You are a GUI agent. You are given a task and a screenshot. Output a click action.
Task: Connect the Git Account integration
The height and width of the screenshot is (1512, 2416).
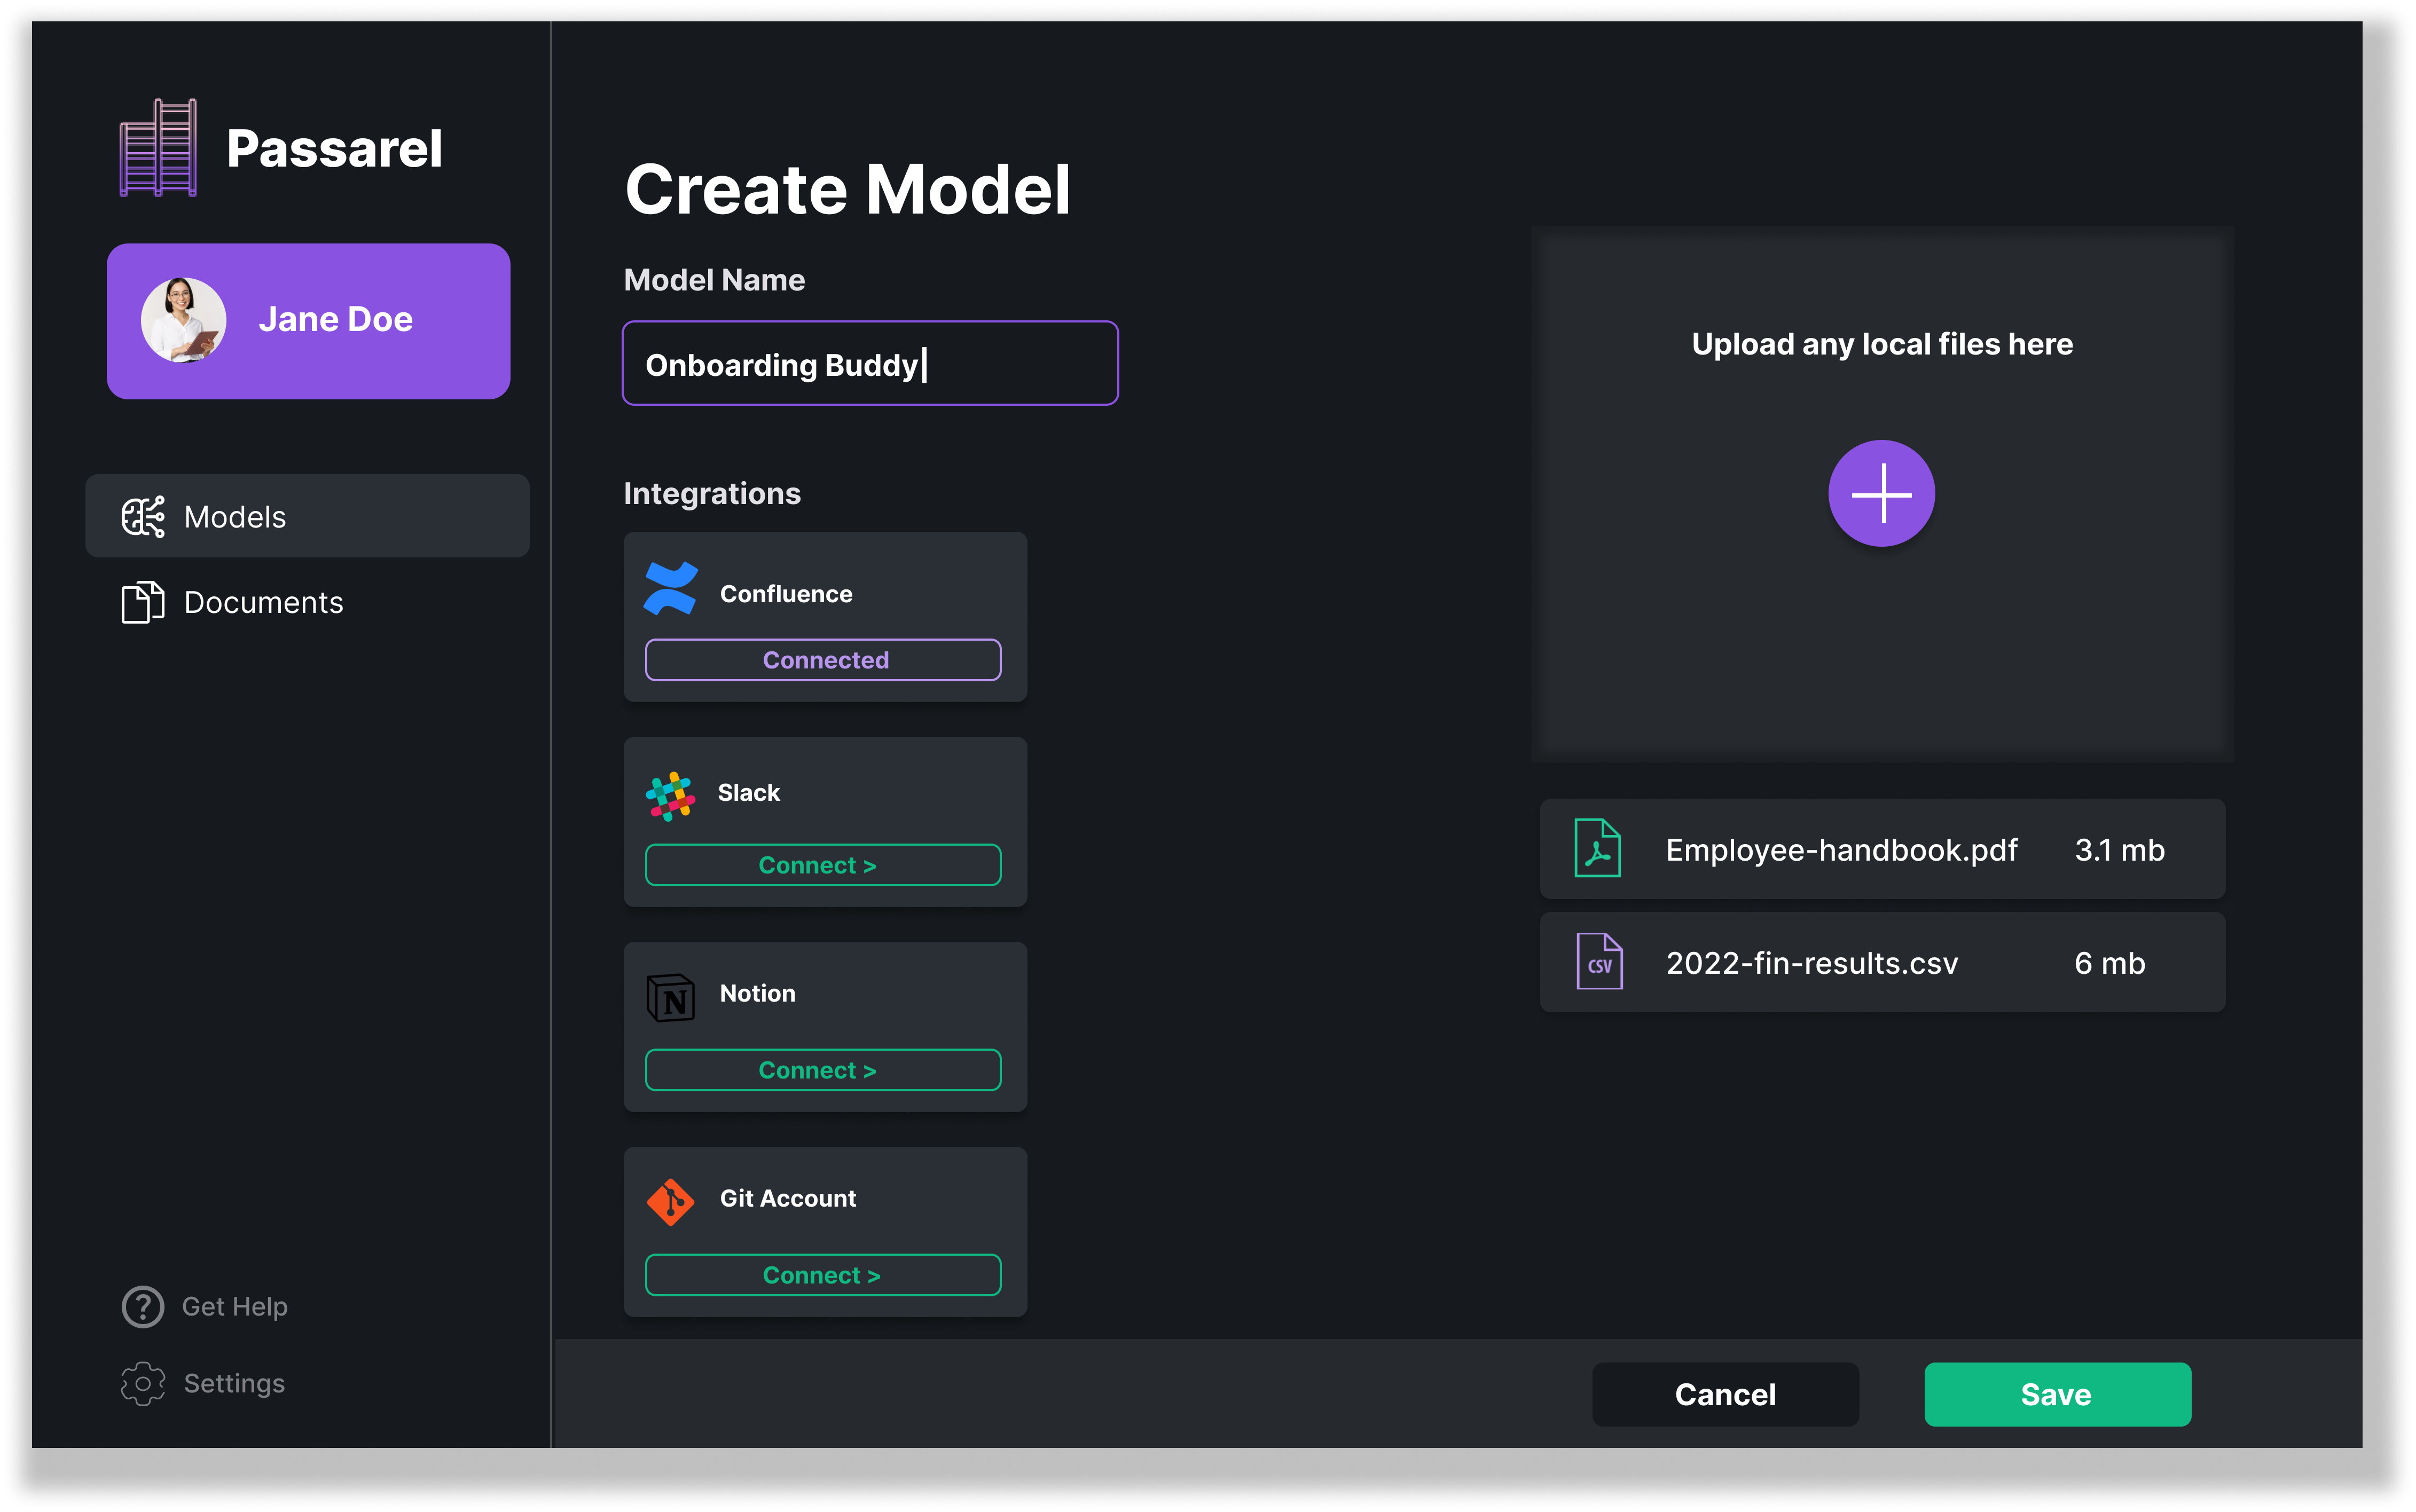[823, 1275]
